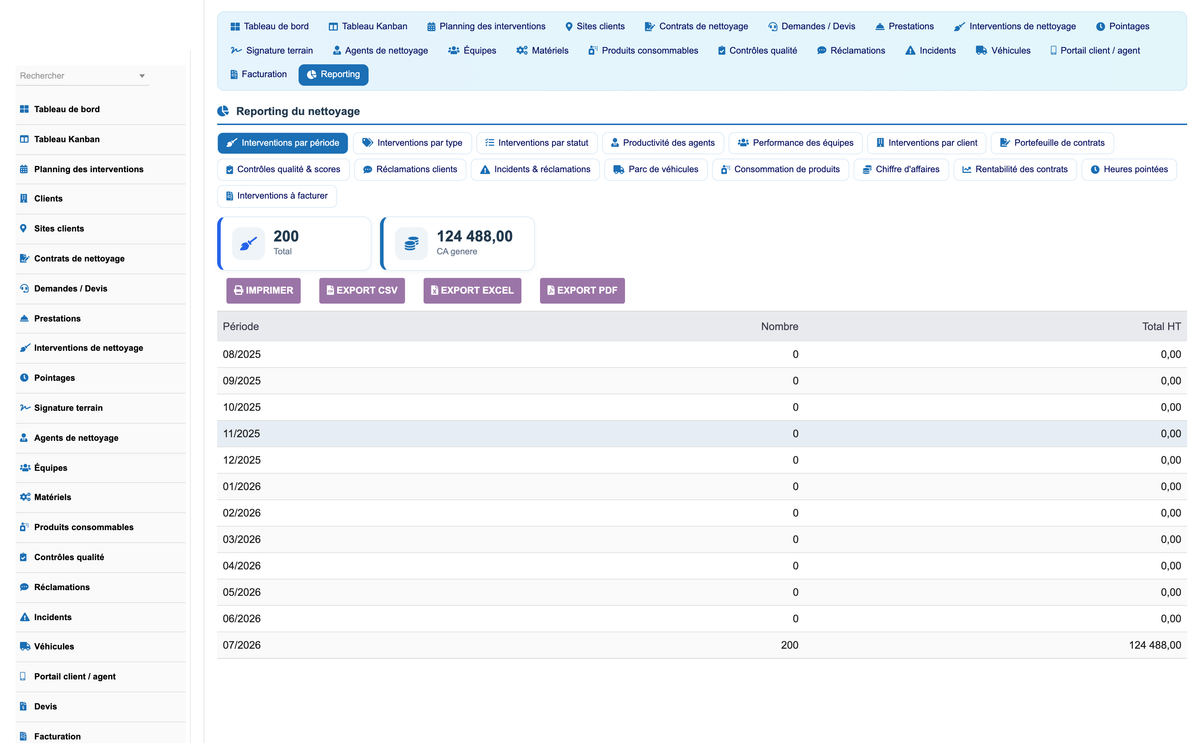Open Contrats de nettoyage in top navigation
Screen dimensions: 1200x743
[697, 26]
